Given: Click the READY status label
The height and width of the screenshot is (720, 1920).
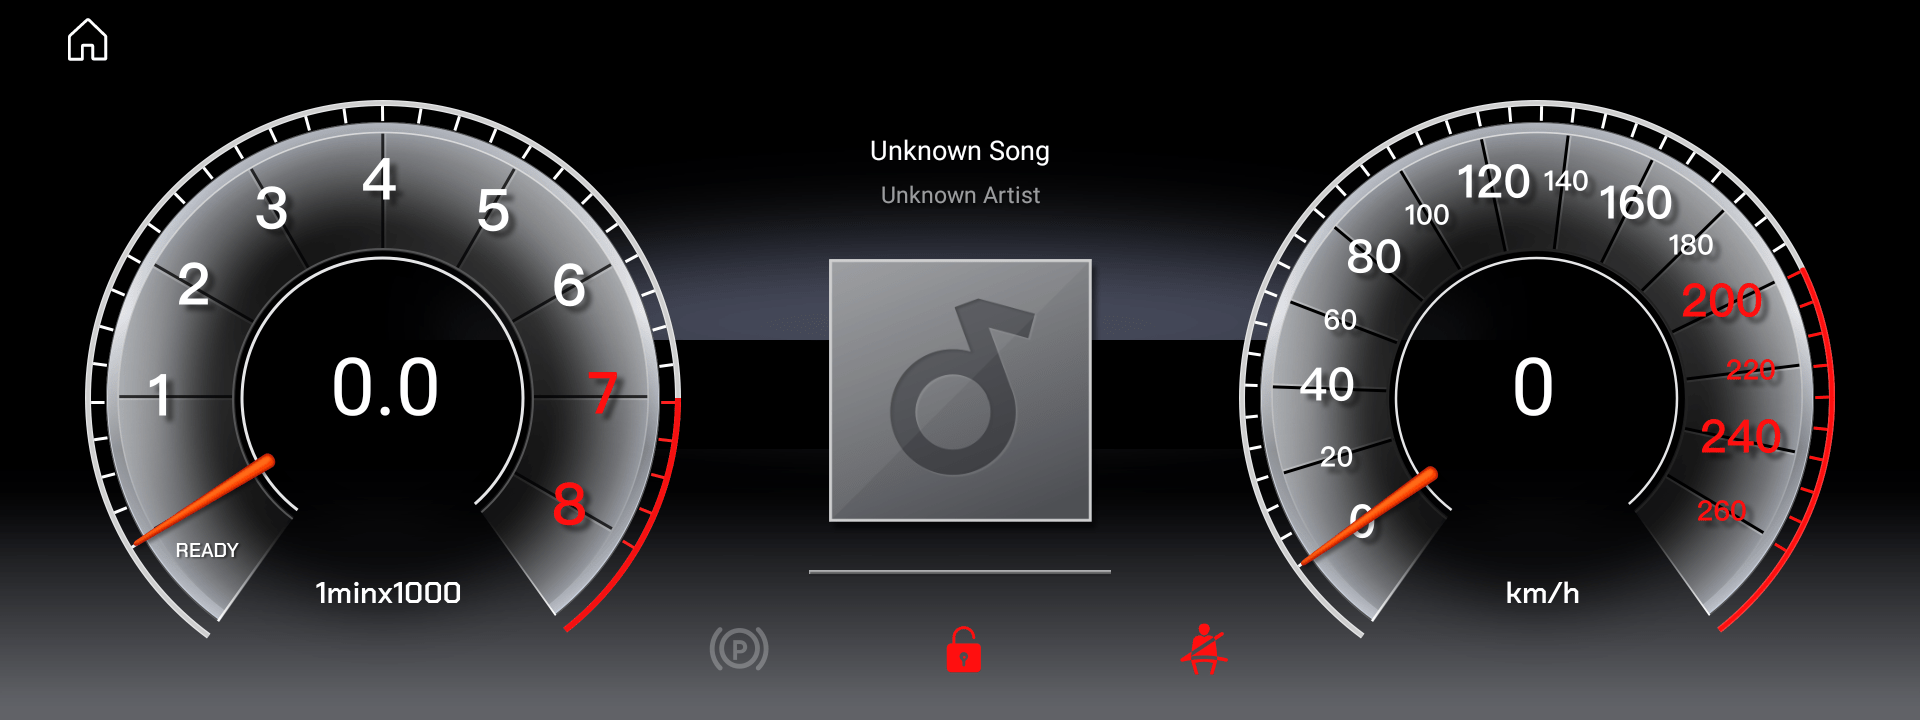Looking at the screenshot, I should [207, 550].
